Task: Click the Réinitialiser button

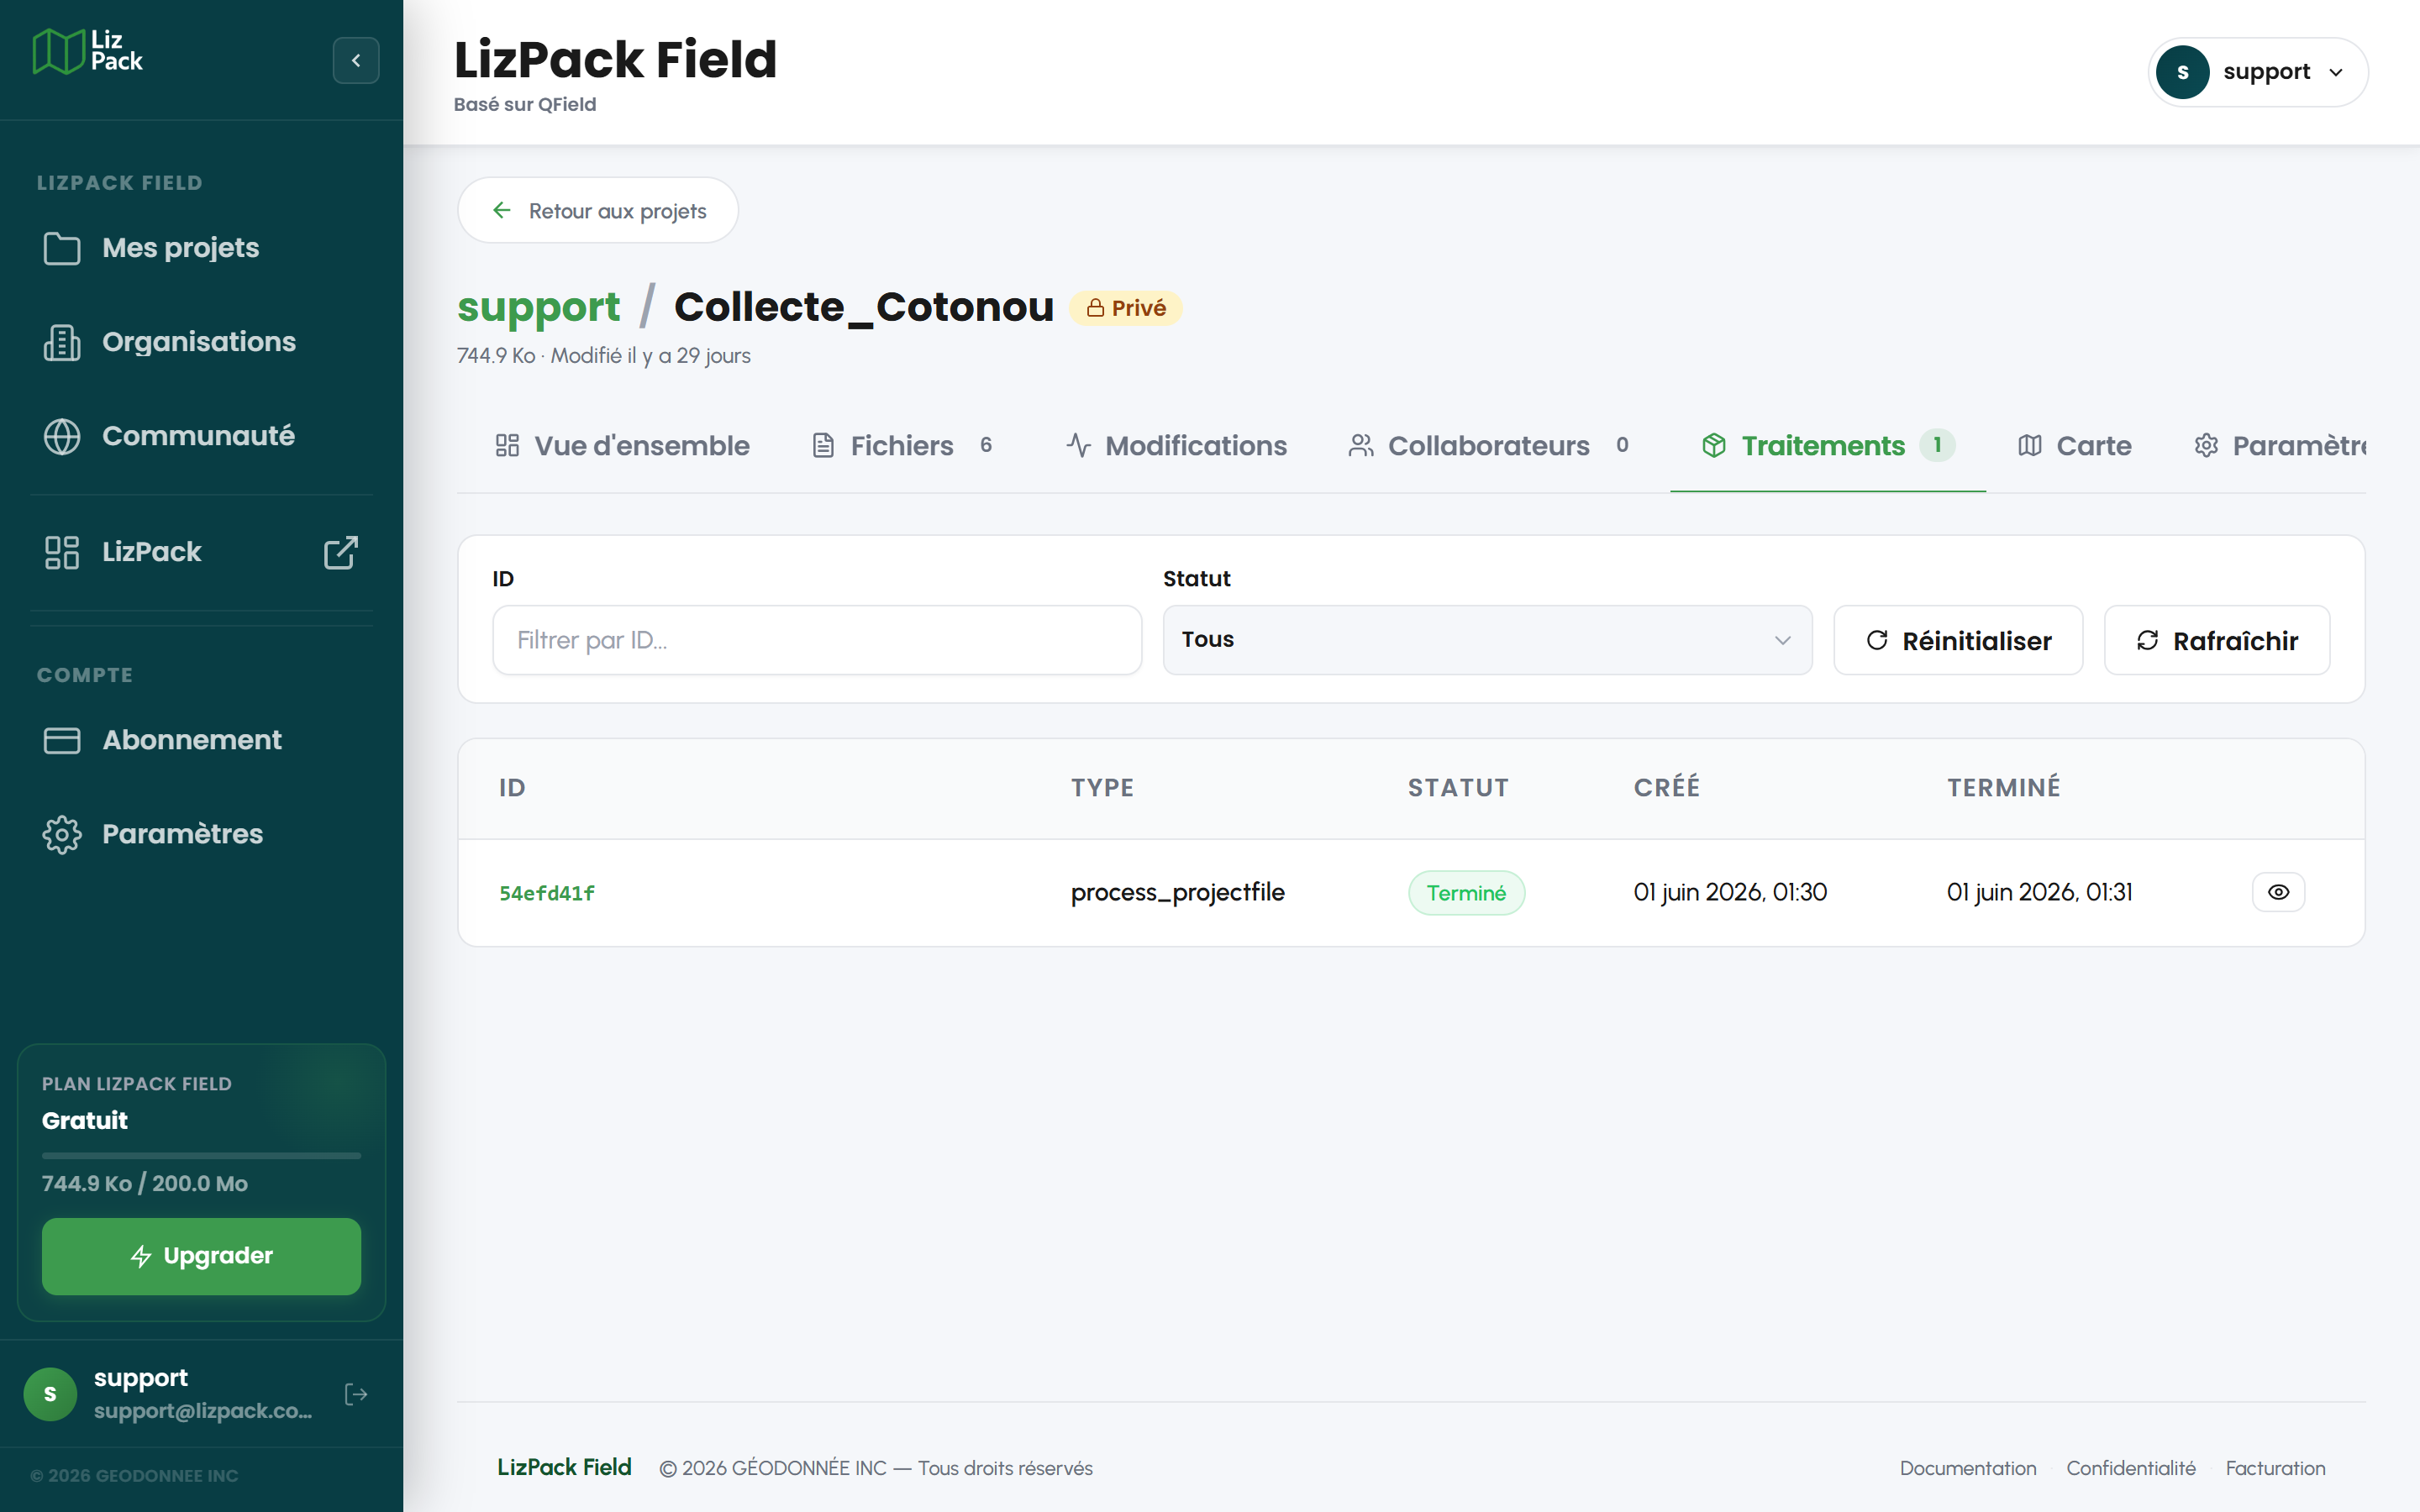Action: (x=1958, y=640)
